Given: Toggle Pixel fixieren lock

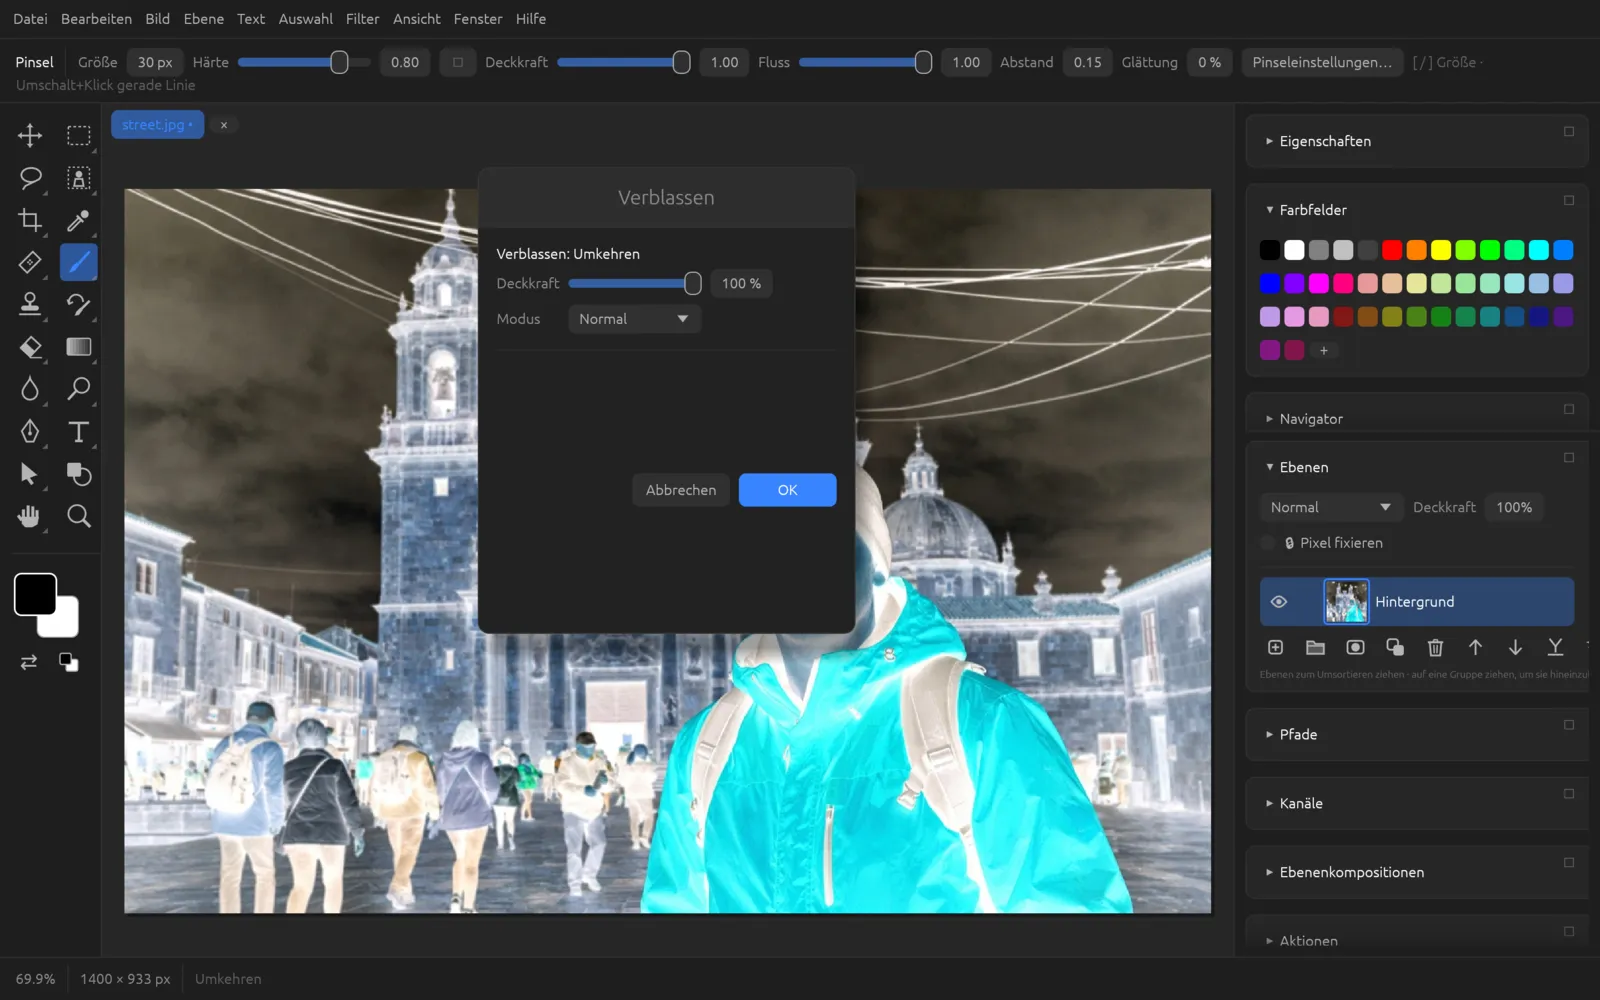Looking at the screenshot, I should click(1268, 543).
